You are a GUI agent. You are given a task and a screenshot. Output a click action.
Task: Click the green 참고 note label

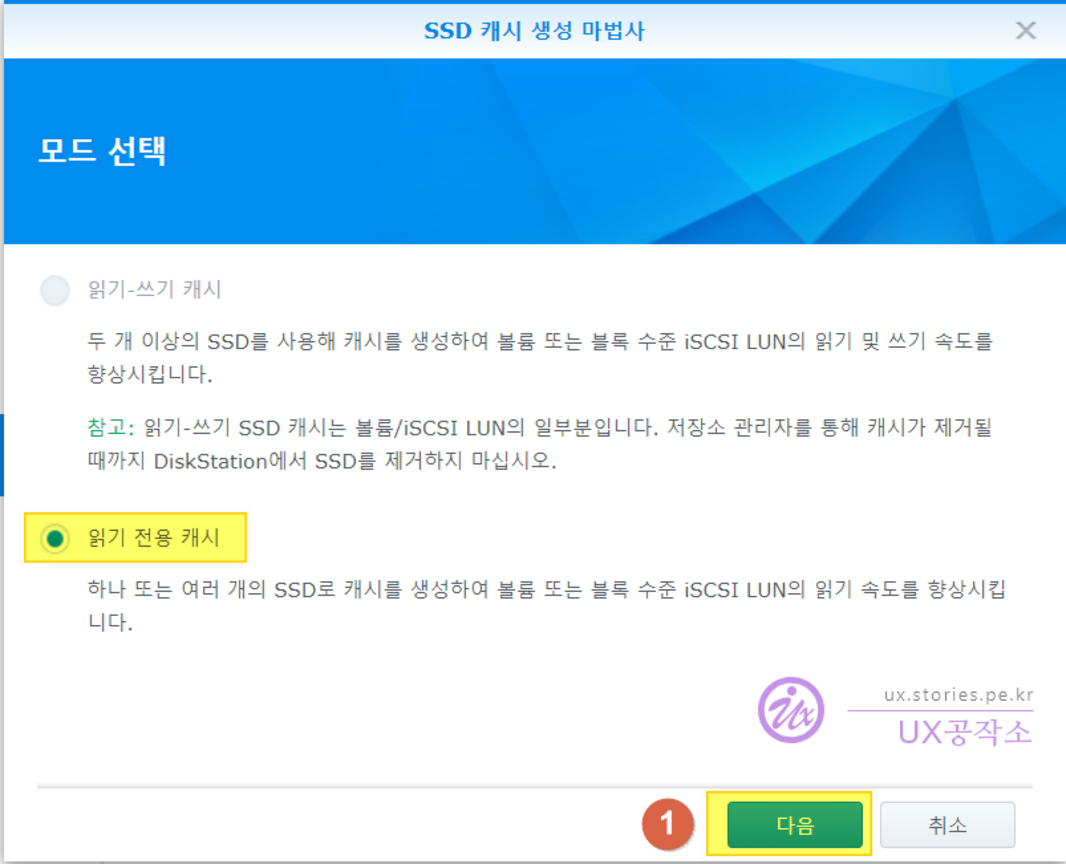(109, 428)
